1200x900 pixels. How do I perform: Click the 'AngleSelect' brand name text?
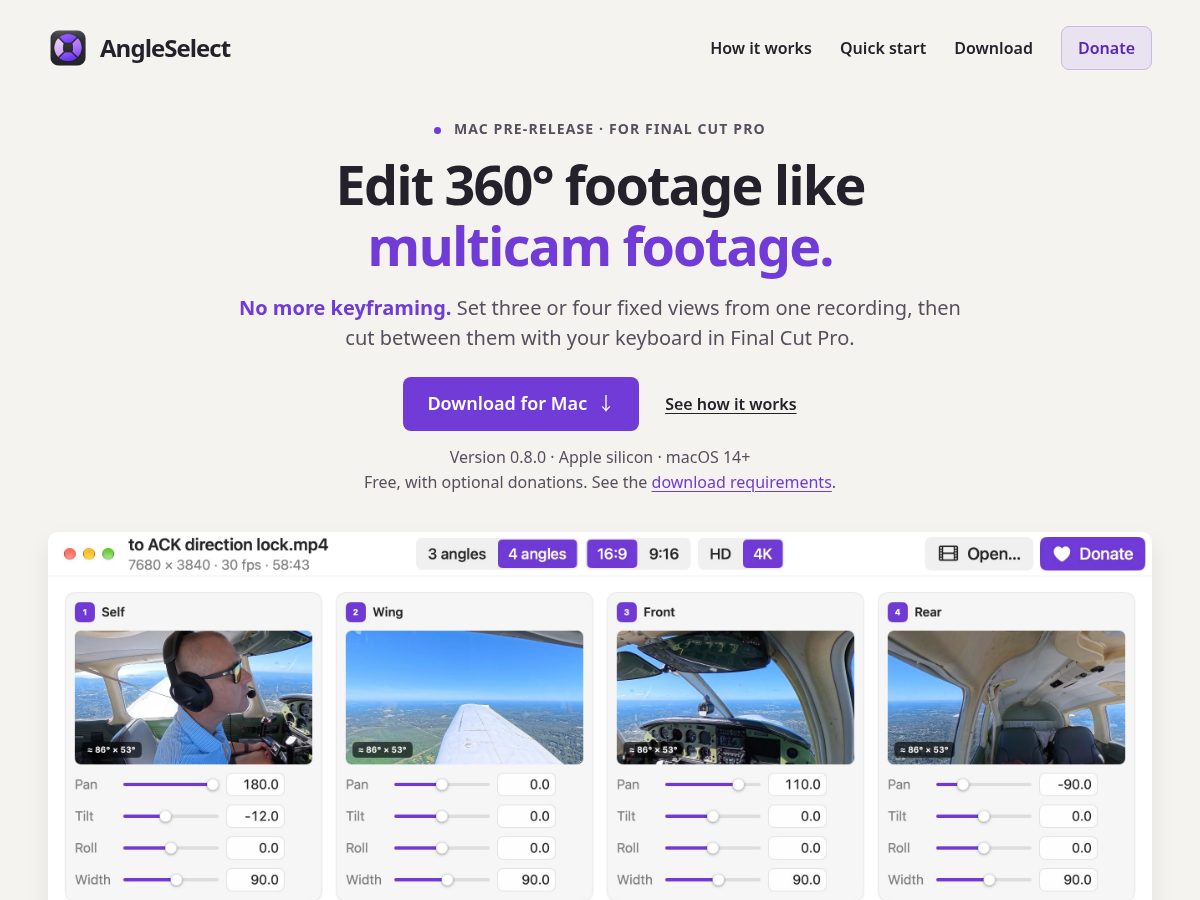165,48
